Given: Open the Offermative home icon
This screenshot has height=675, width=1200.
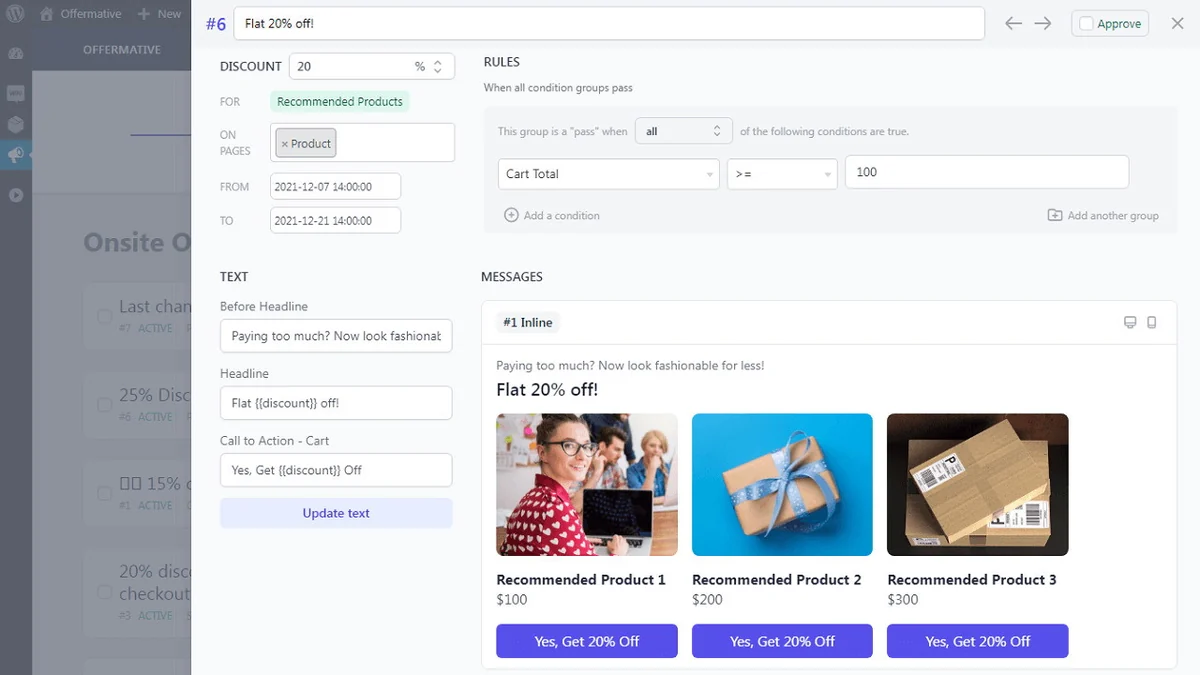Looking at the screenshot, I should pos(46,14).
